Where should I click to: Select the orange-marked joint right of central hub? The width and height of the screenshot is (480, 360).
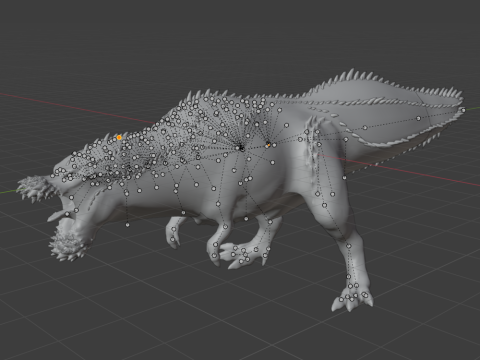point(269,145)
